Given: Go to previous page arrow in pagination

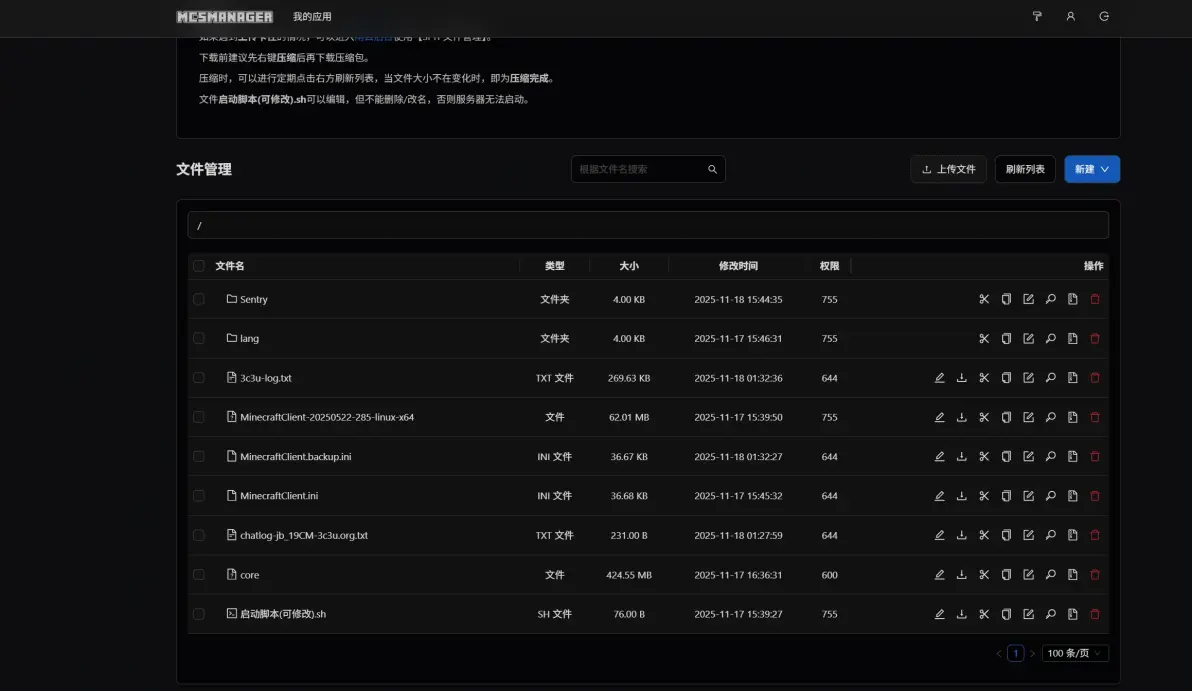Looking at the screenshot, I should coord(999,654).
